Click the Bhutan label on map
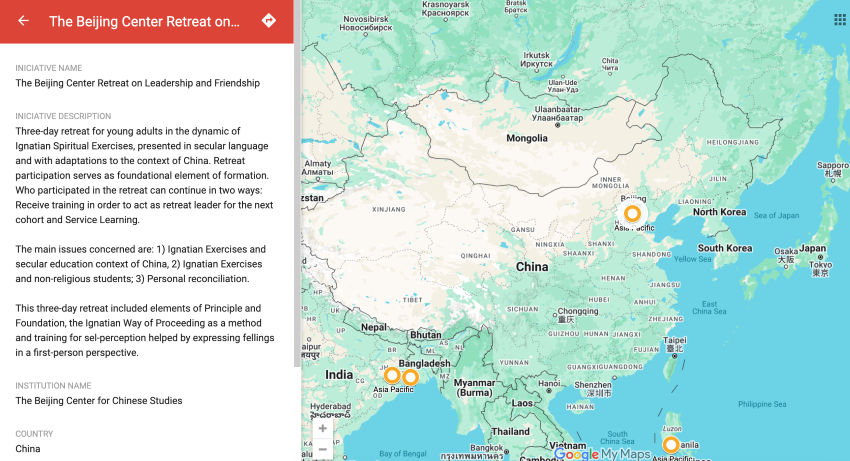 click(x=426, y=335)
